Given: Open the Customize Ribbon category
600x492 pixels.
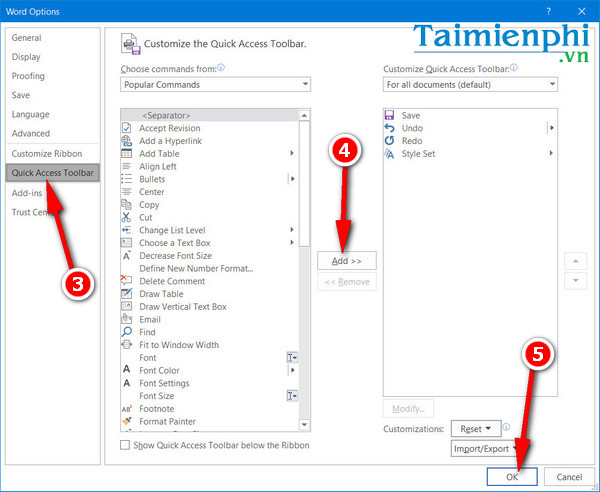Looking at the screenshot, I should coord(47,153).
